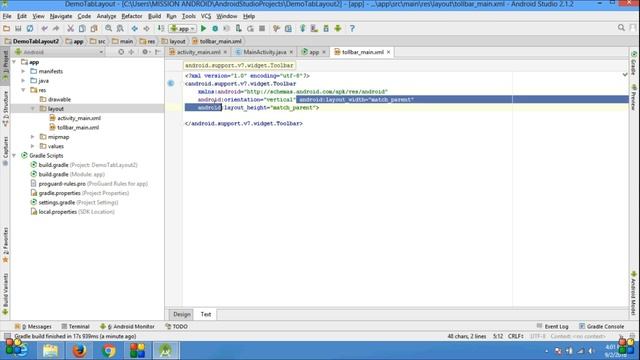640x360 pixels.
Task: Close the MainActivity.java editor tab
Action: (291, 52)
